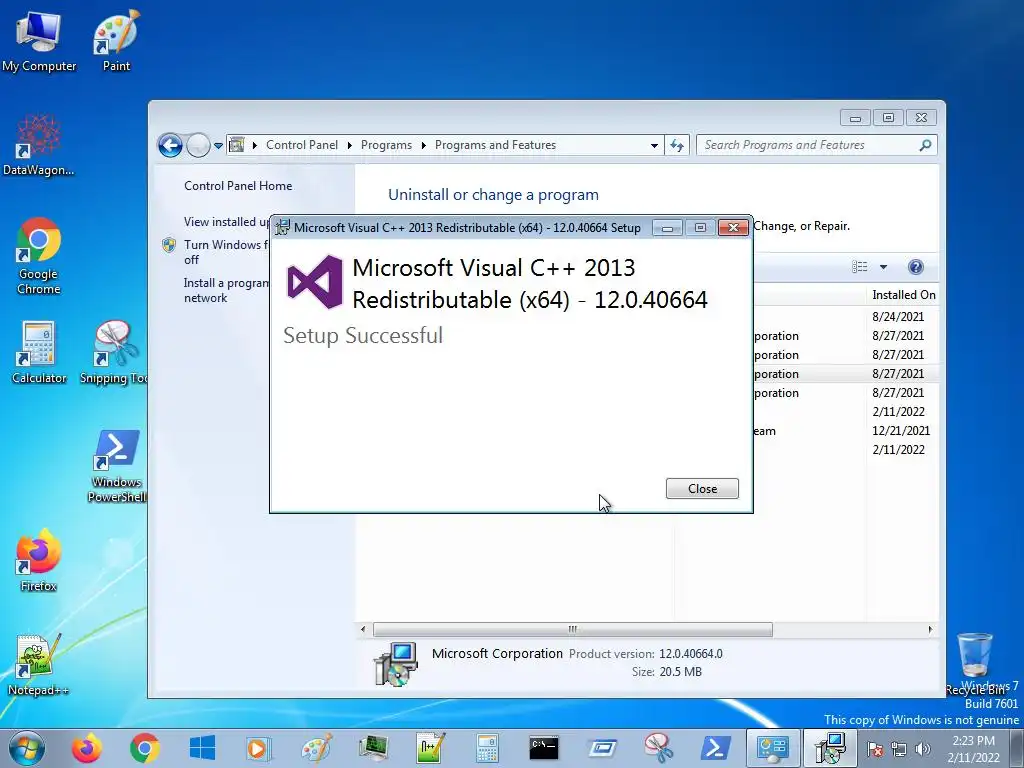Click the horizontal scrollbar thumb in programs list
The image size is (1024, 768).
573,630
